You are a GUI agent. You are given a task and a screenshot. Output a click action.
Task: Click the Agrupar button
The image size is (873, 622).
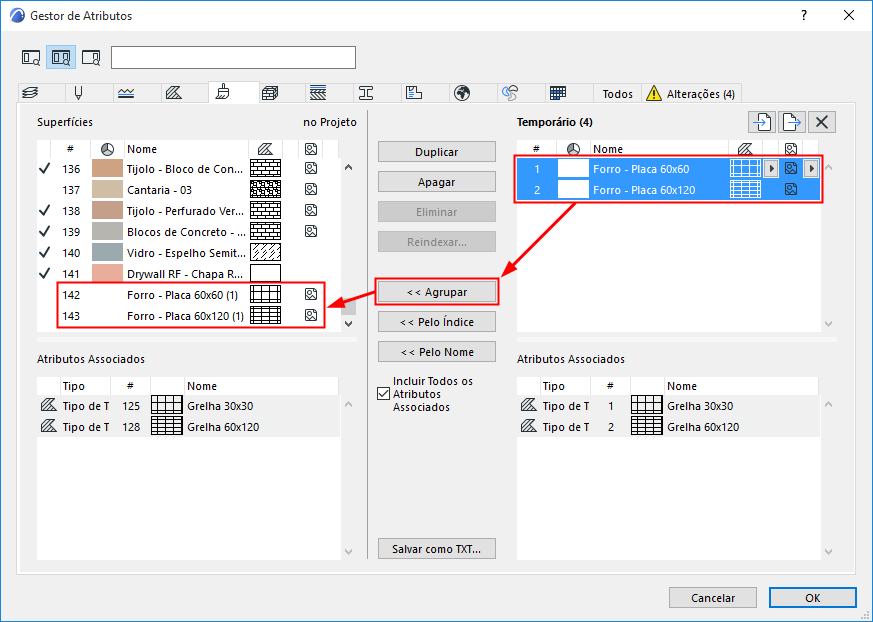tap(436, 292)
